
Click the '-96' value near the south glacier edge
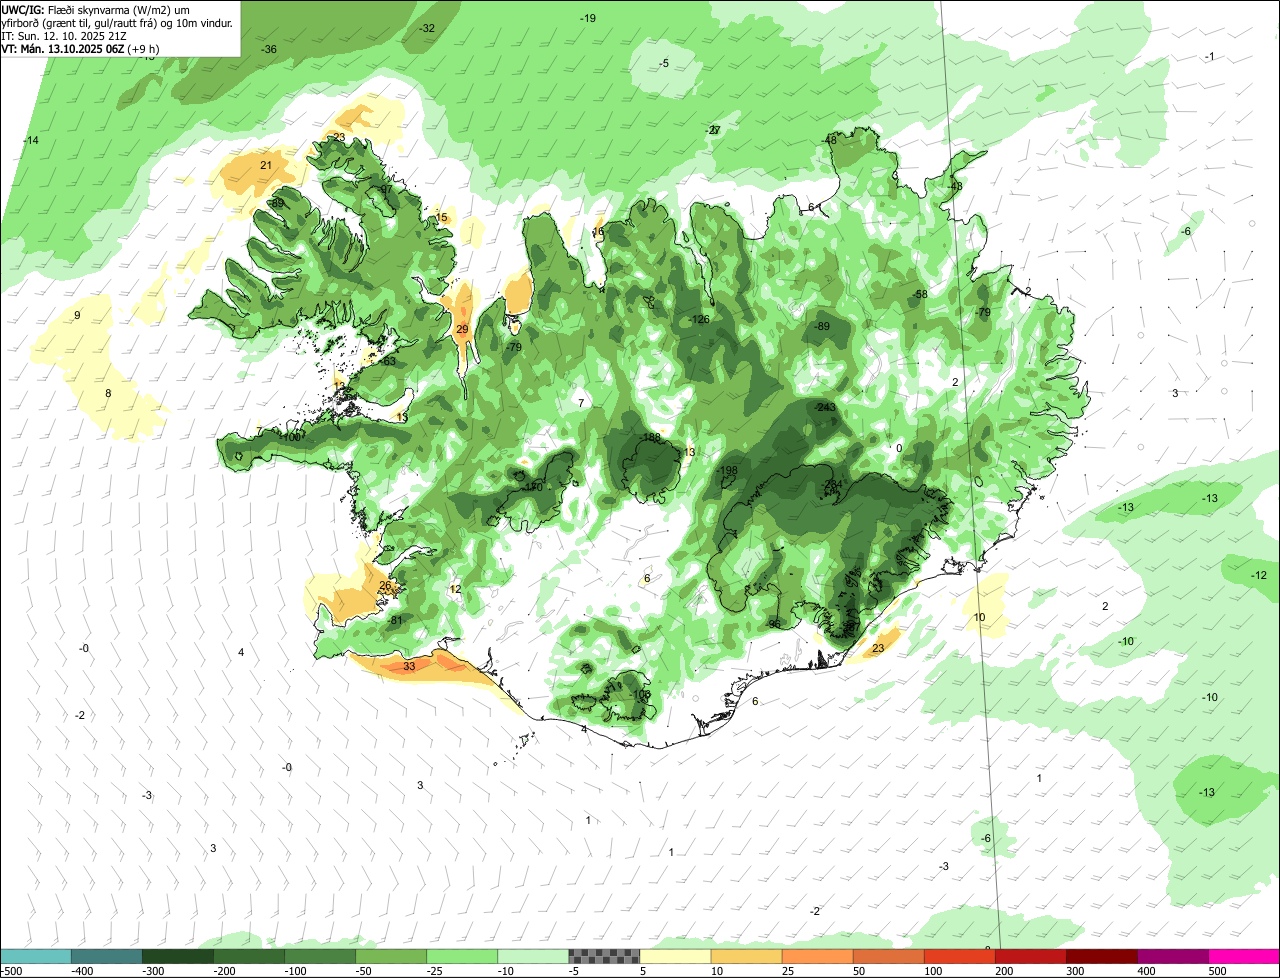pos(773,623)
